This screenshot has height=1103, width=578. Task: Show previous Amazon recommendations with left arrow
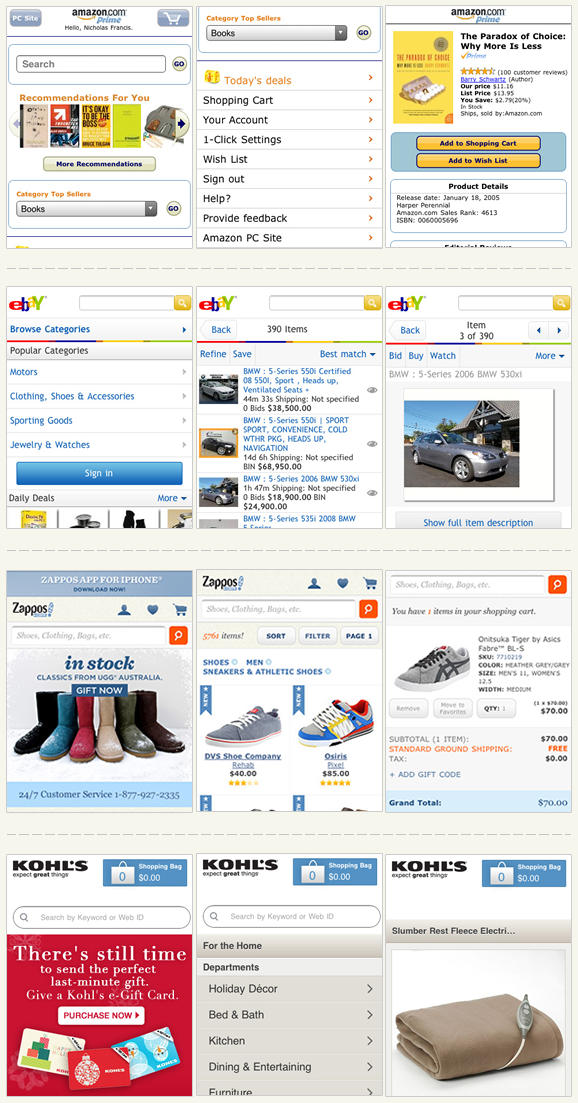click(16, 125)
